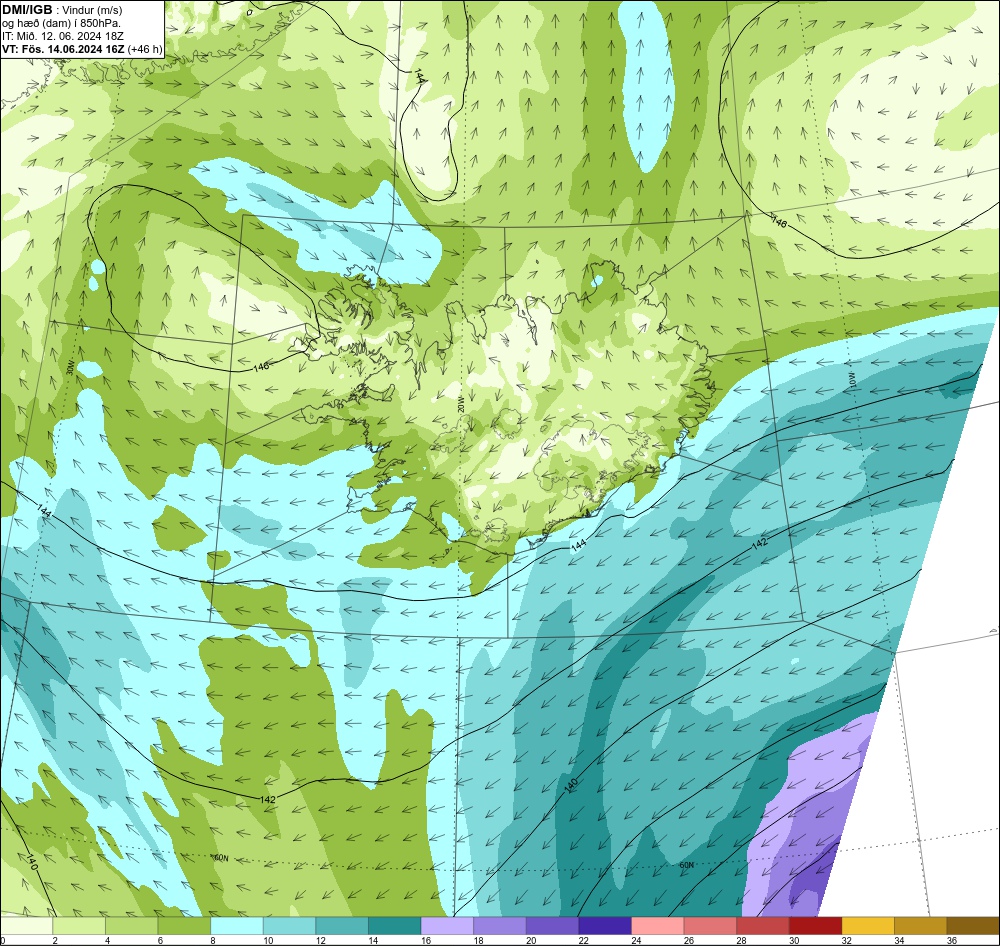Select the legend swatch between 2 and 4
The image size is (1000, 946).
[x=79, y=926]
